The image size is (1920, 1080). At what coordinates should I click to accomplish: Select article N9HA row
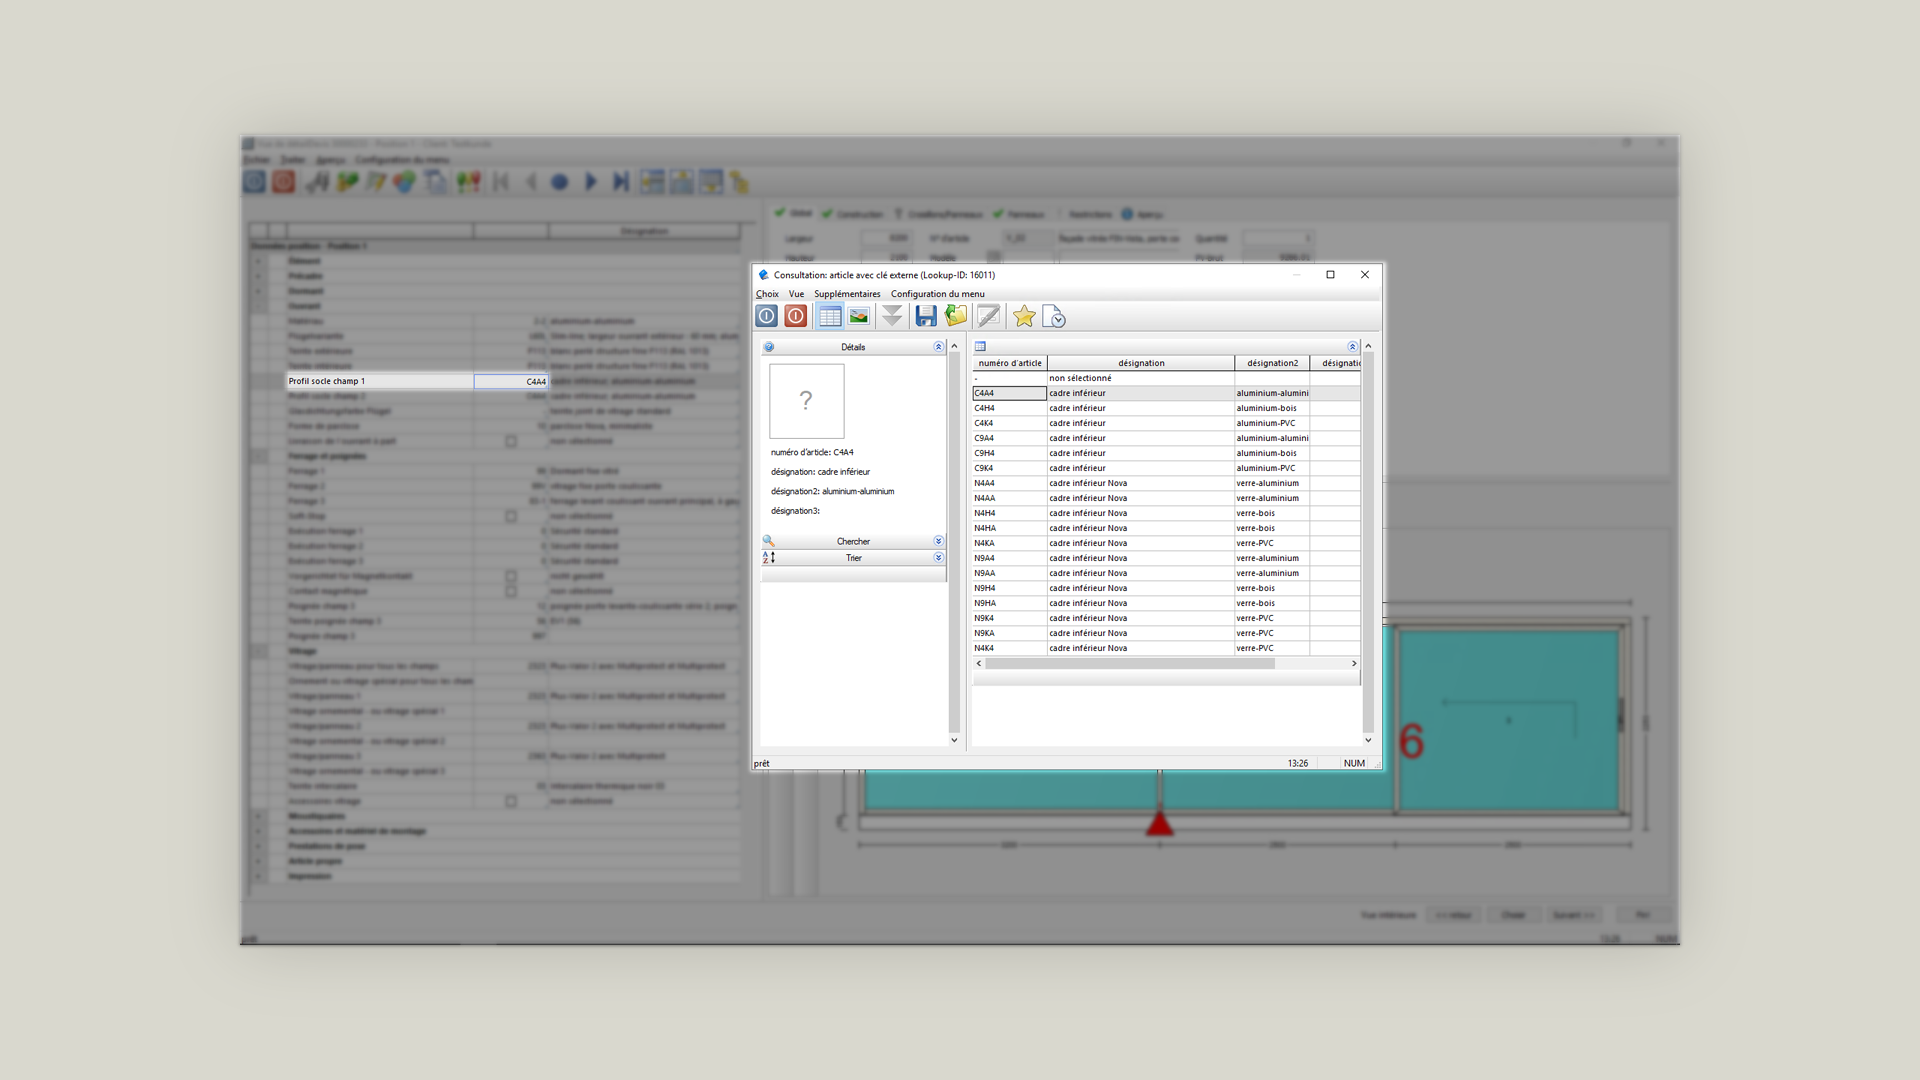1166,603
